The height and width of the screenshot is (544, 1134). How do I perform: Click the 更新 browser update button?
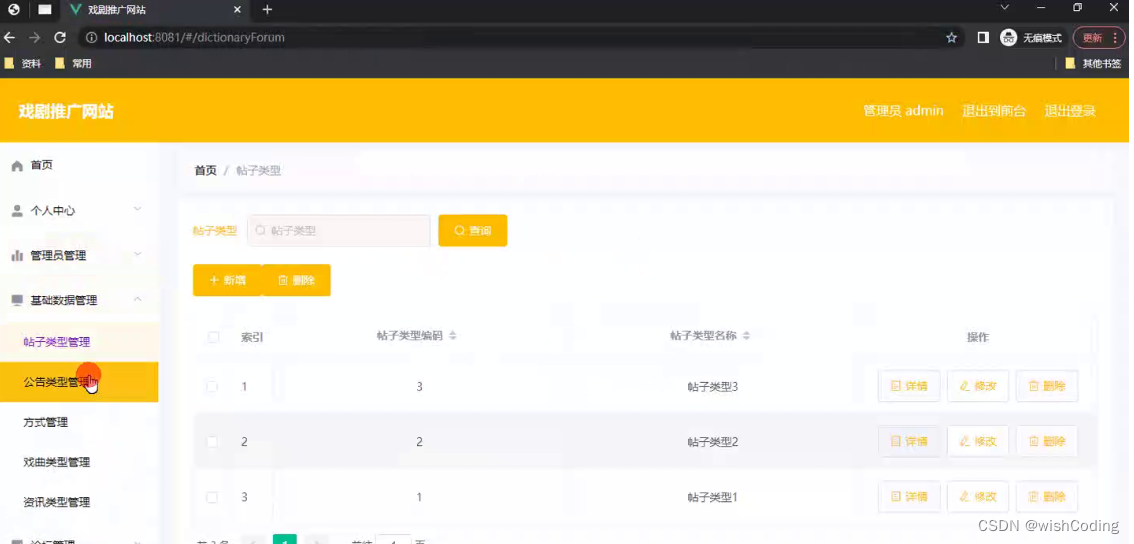tap(1099, 38)
